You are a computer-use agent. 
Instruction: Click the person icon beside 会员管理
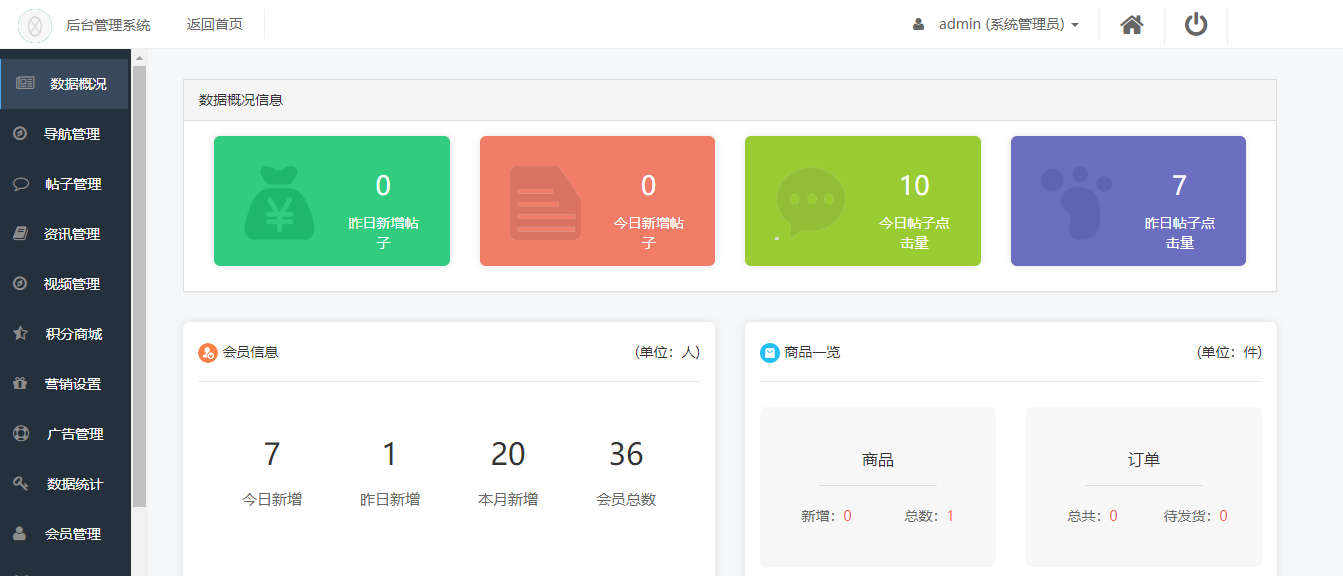click(x=20, y=534)
